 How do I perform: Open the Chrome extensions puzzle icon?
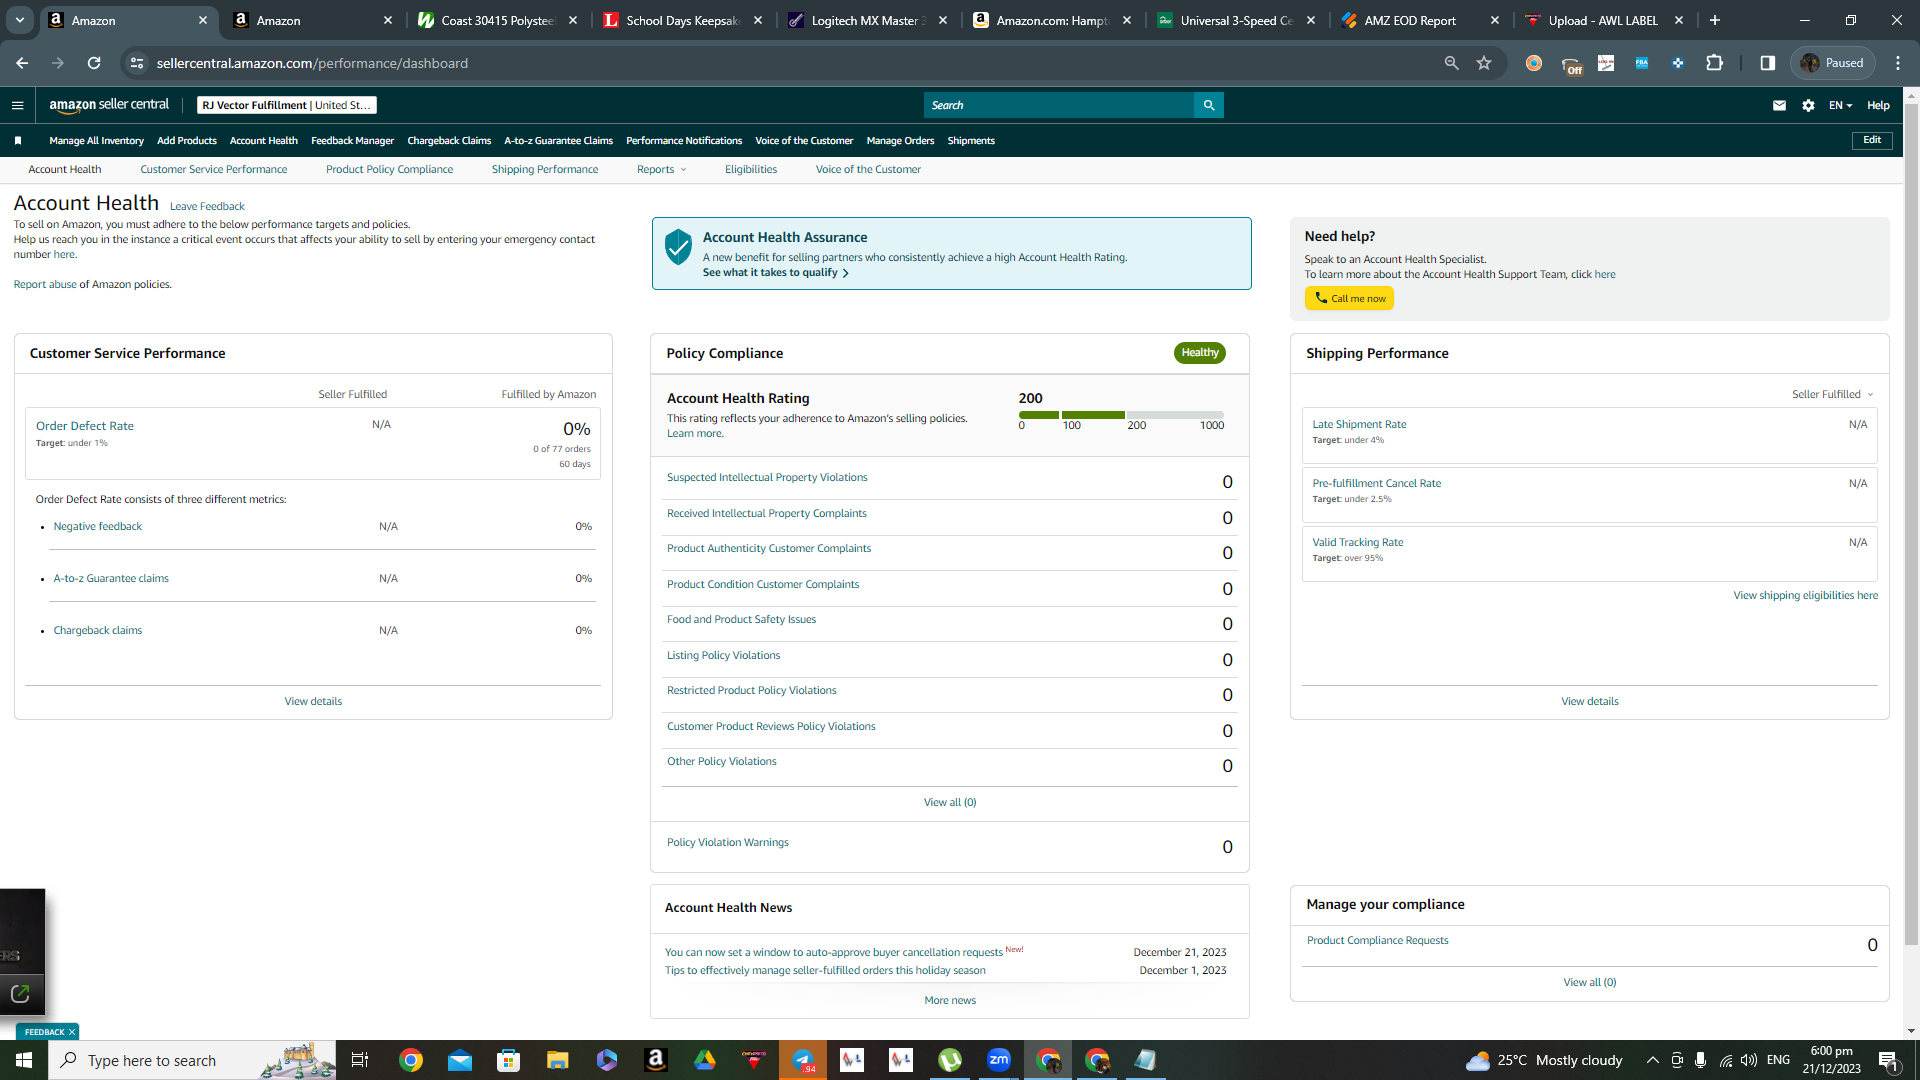pyautogui.click(x=1714, y=63)
